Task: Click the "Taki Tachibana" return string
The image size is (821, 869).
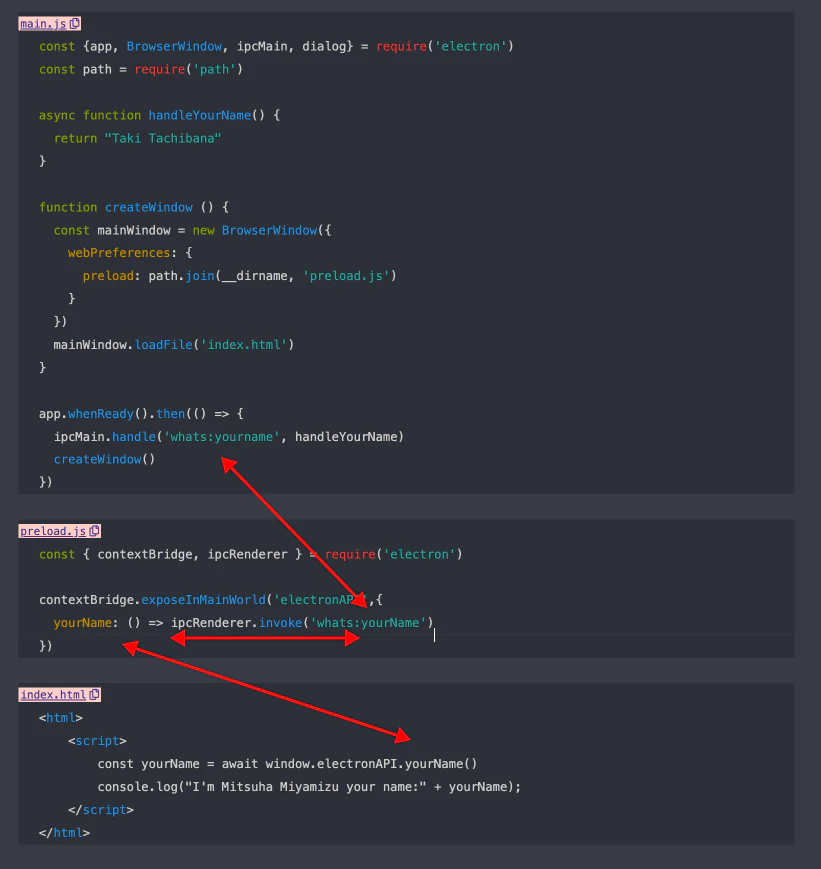Action: tap(163, 138)
